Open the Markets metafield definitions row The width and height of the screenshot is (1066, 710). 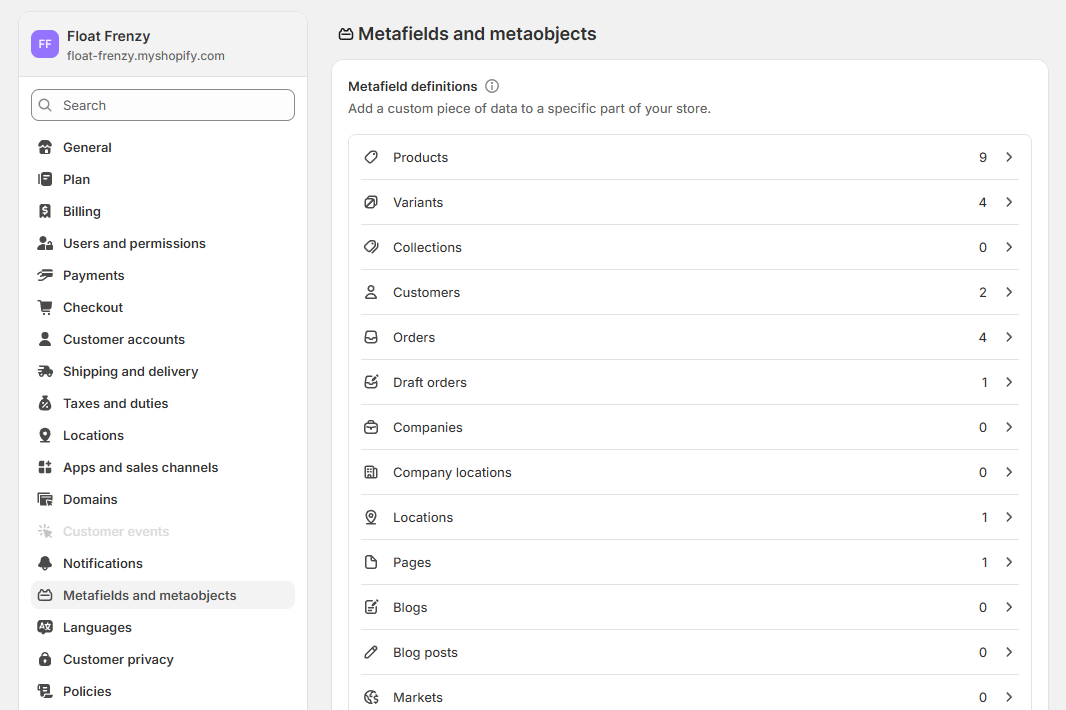tap(418, 697)
